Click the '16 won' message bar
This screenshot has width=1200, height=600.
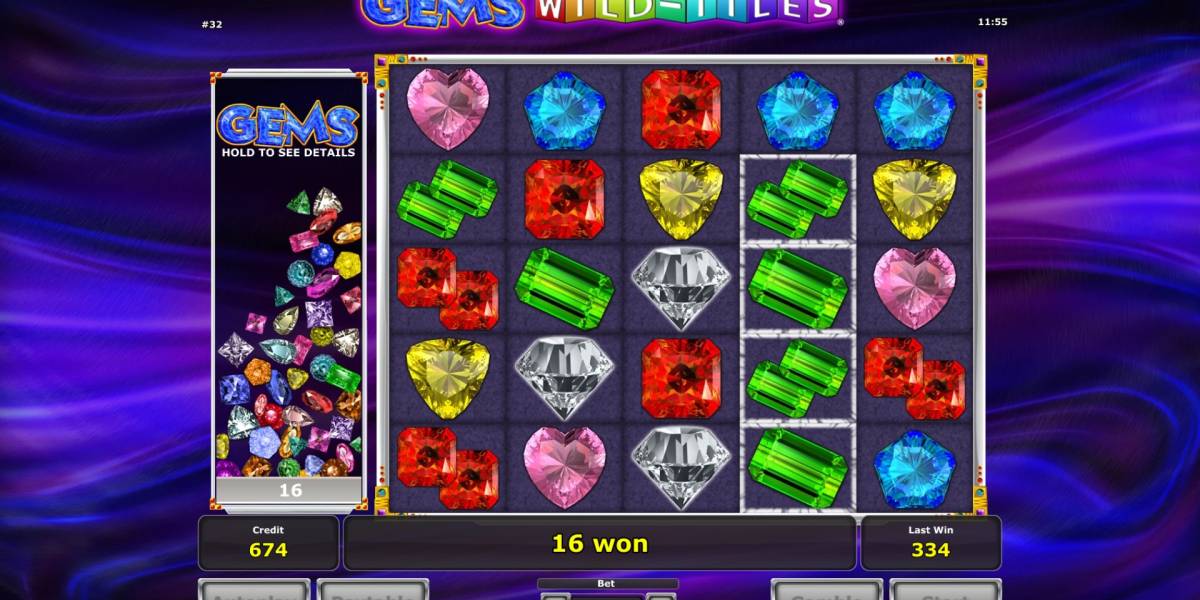(x=600, y=543)
